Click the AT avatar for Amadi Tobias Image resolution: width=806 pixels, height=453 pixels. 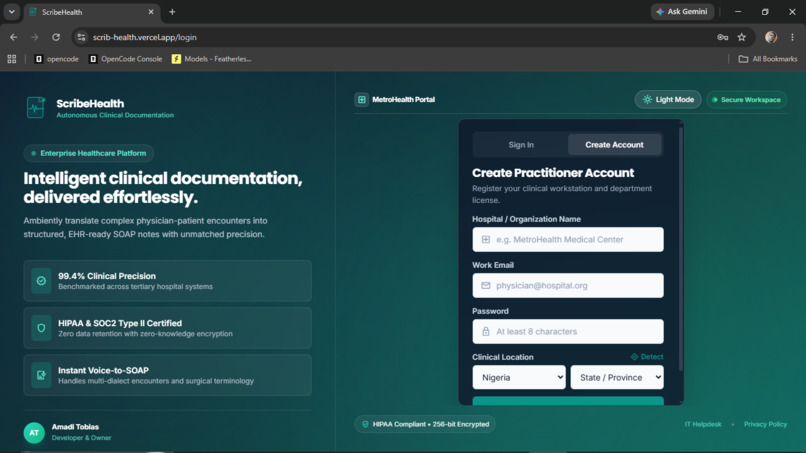pos(34,433)
